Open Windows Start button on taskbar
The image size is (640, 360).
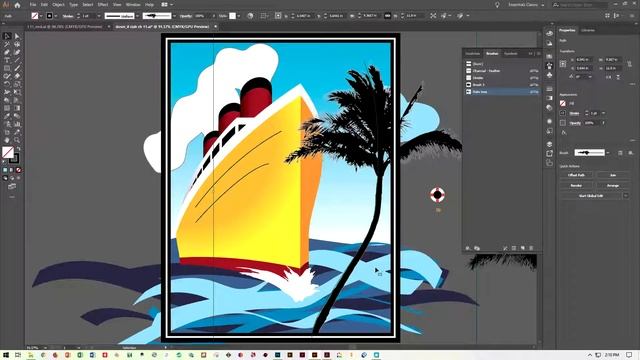6,355
